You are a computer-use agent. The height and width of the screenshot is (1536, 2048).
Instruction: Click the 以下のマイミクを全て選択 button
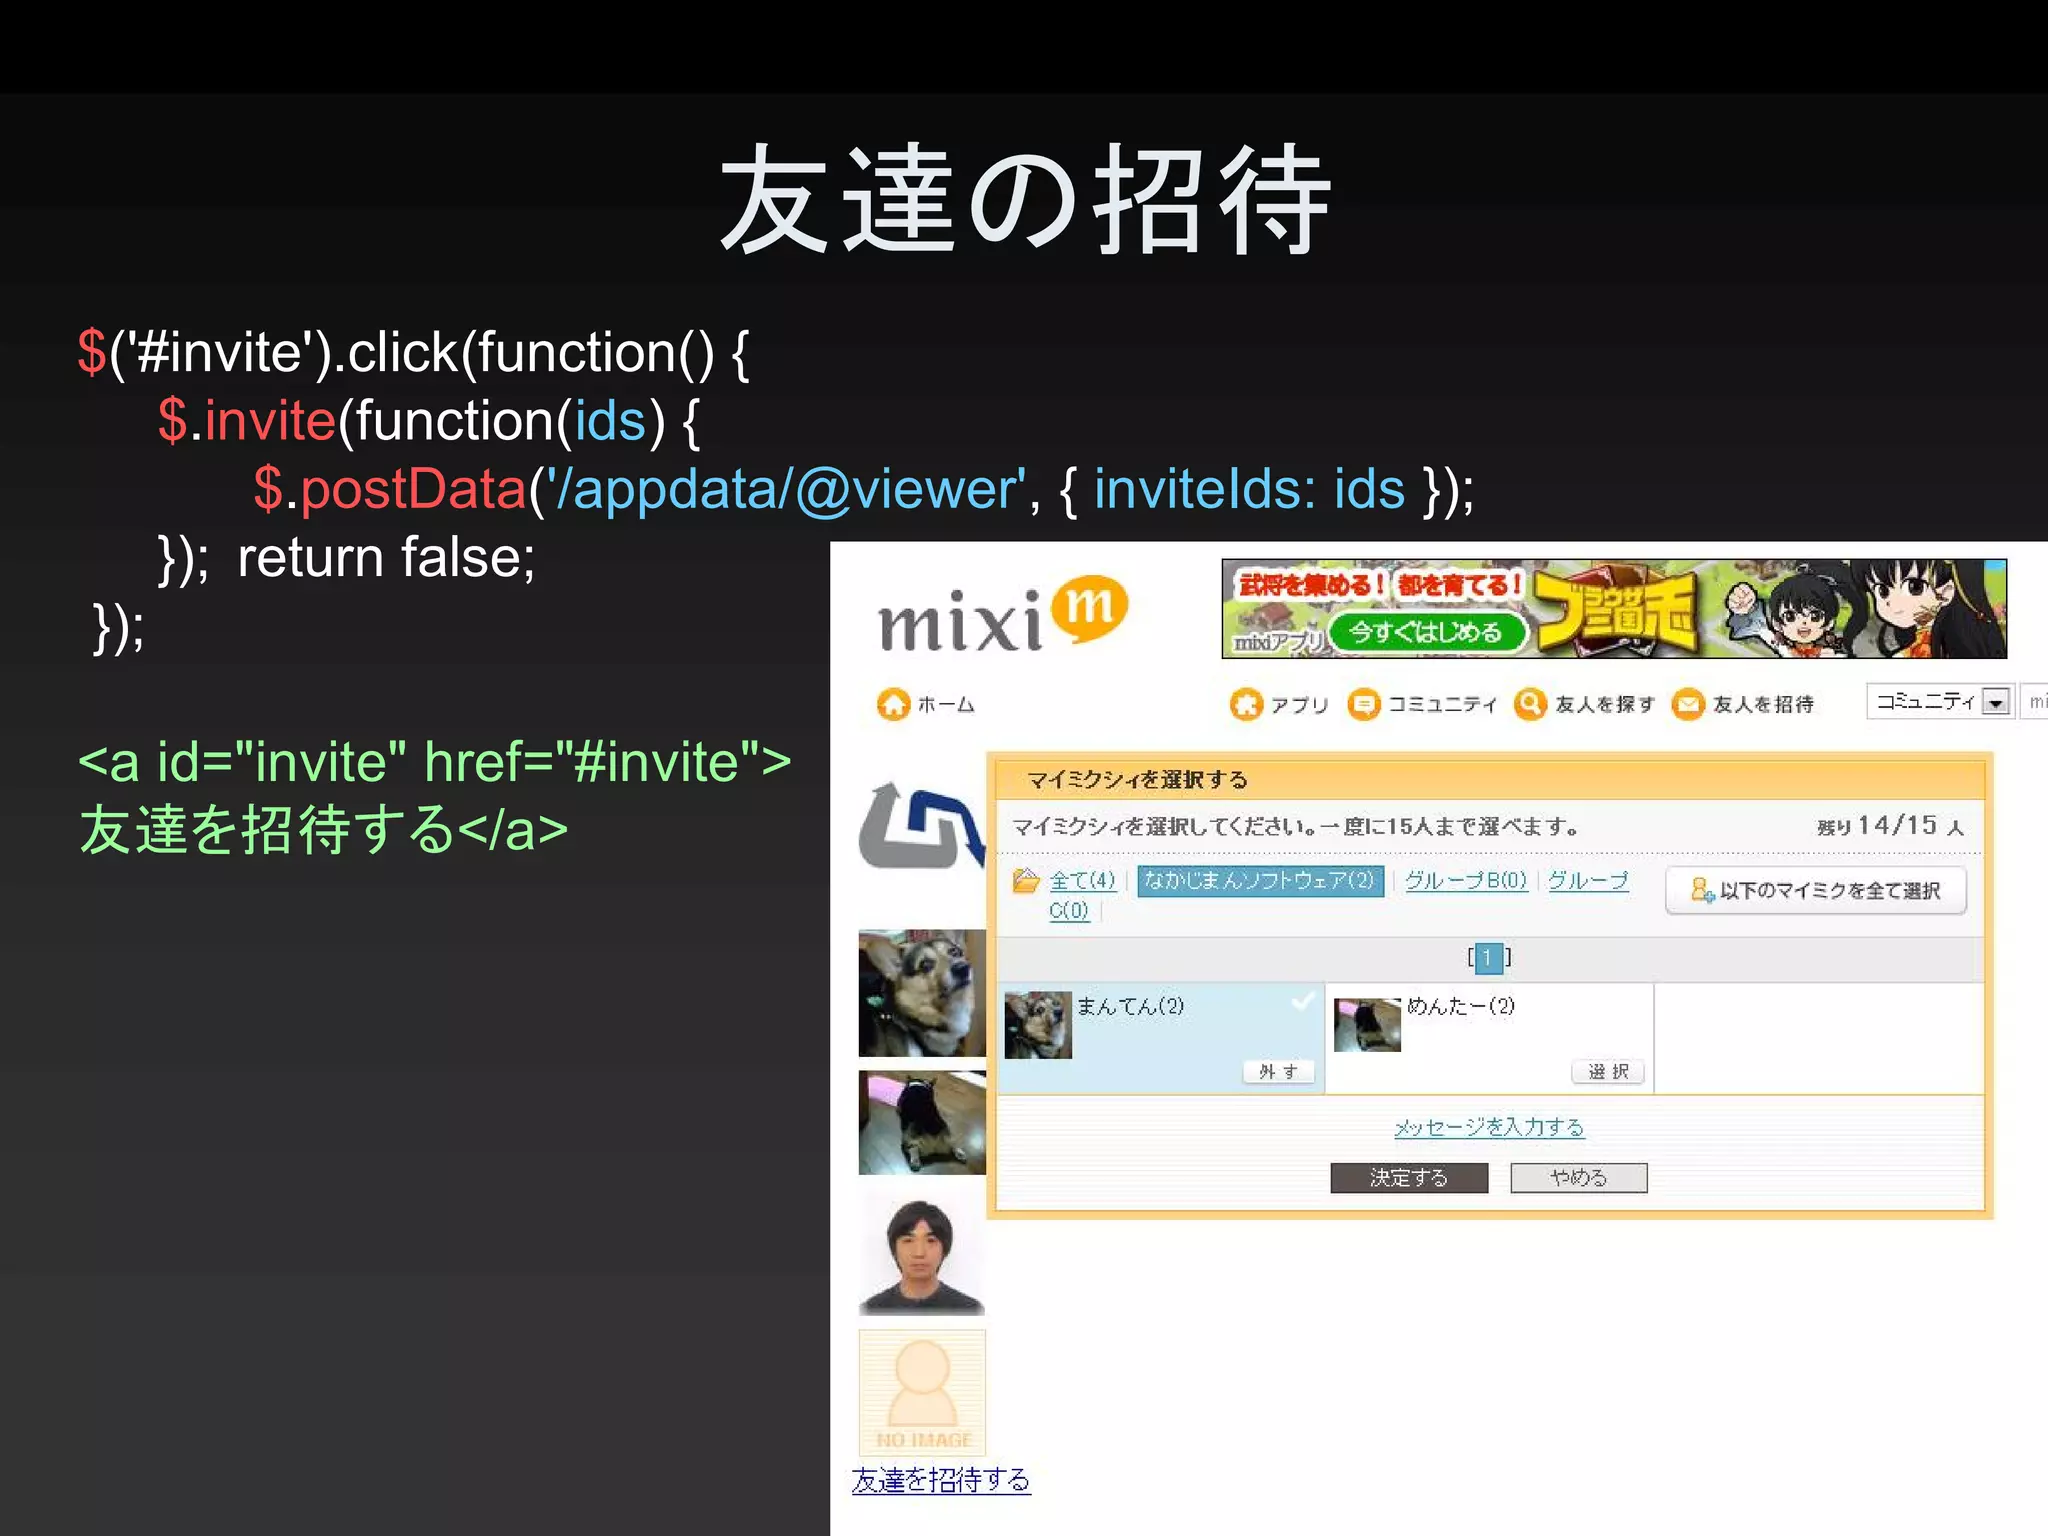click(1816, 890)
